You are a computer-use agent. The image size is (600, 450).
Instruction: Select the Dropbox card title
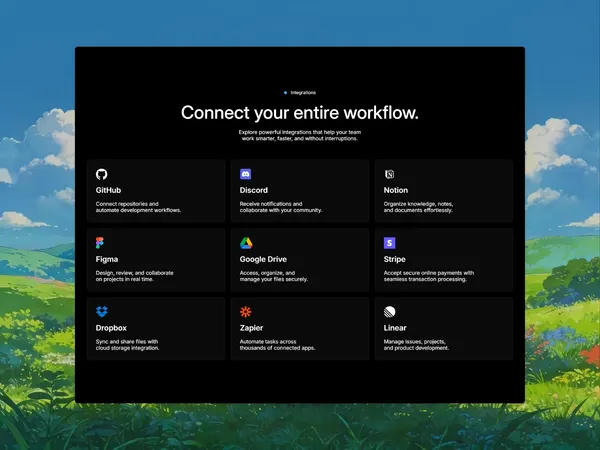pos(111,328)
